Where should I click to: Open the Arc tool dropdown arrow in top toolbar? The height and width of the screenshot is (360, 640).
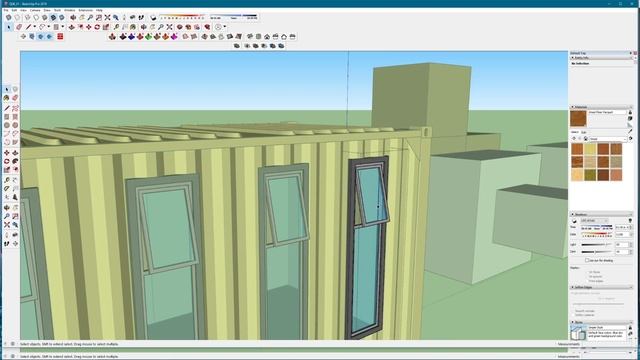click(x=49, y=27)
